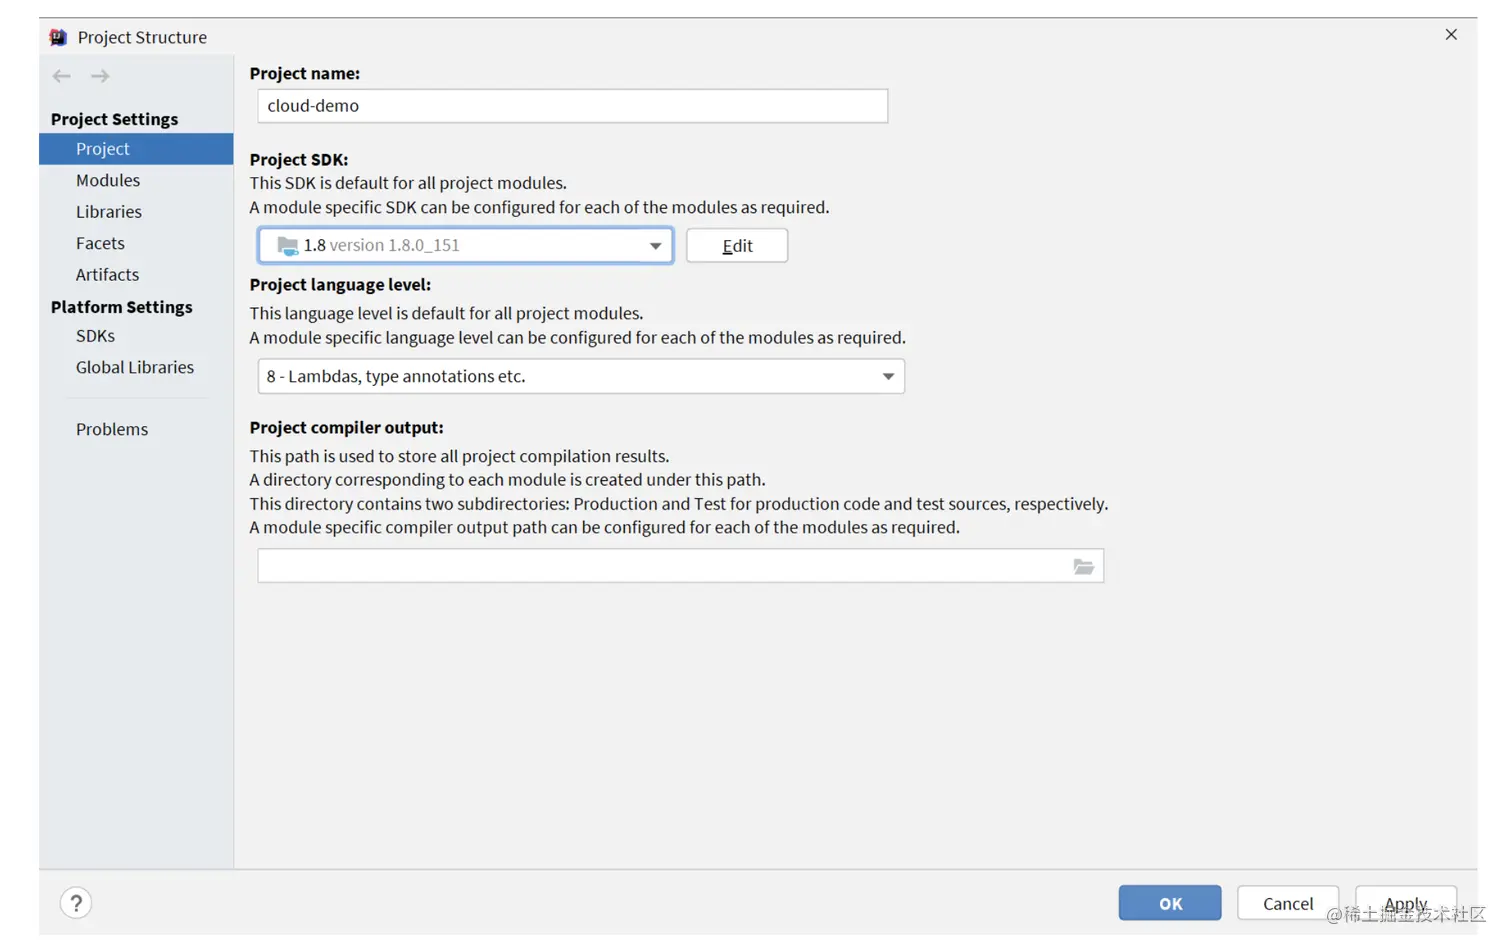Click the Project name text field
Image resolution: width=1512 pixels, height=950 pixels.
point(572,106)
